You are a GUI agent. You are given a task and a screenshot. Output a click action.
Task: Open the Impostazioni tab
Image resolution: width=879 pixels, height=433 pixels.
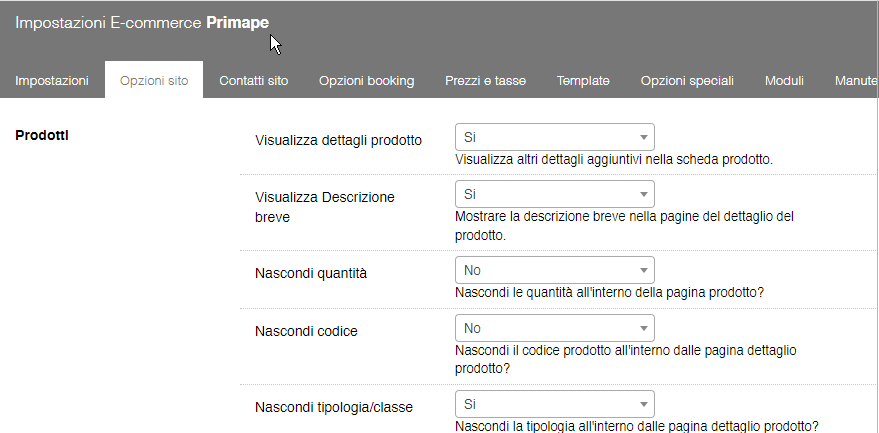tap(52, 81)
